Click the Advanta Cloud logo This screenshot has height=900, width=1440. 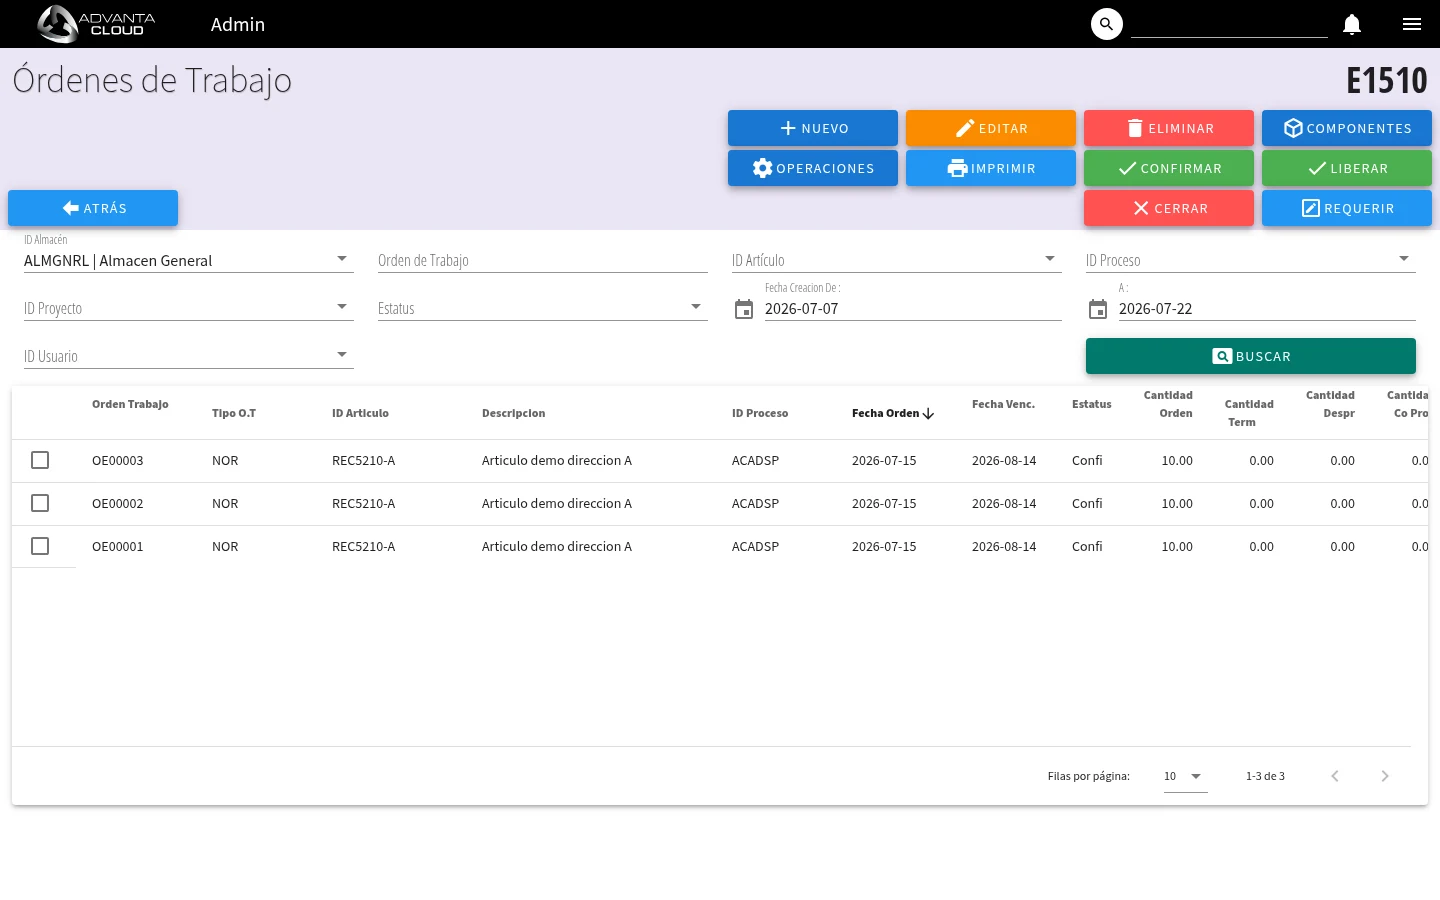[96, 24]
